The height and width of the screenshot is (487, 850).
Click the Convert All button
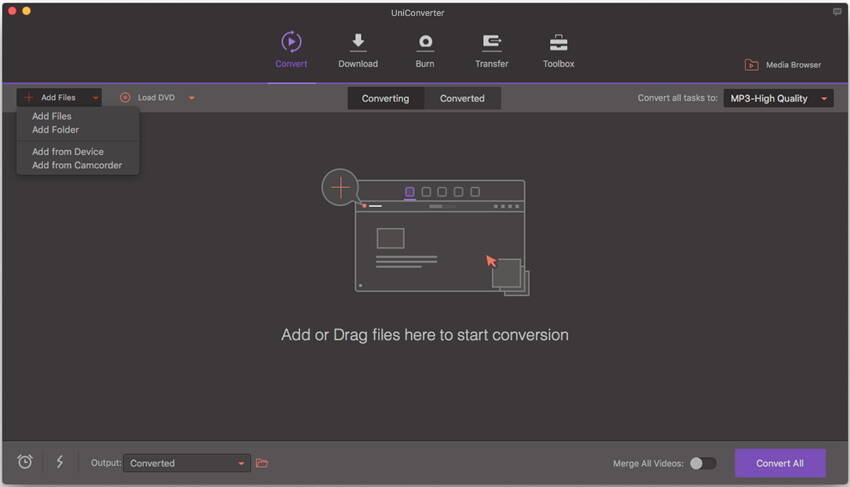(780, 463)
